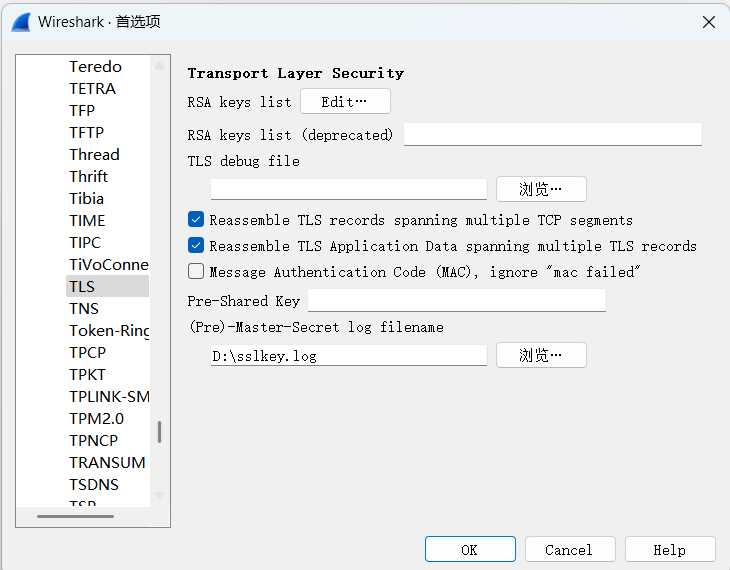Focus the Pre-Shared Key input field

click(457, 300)
